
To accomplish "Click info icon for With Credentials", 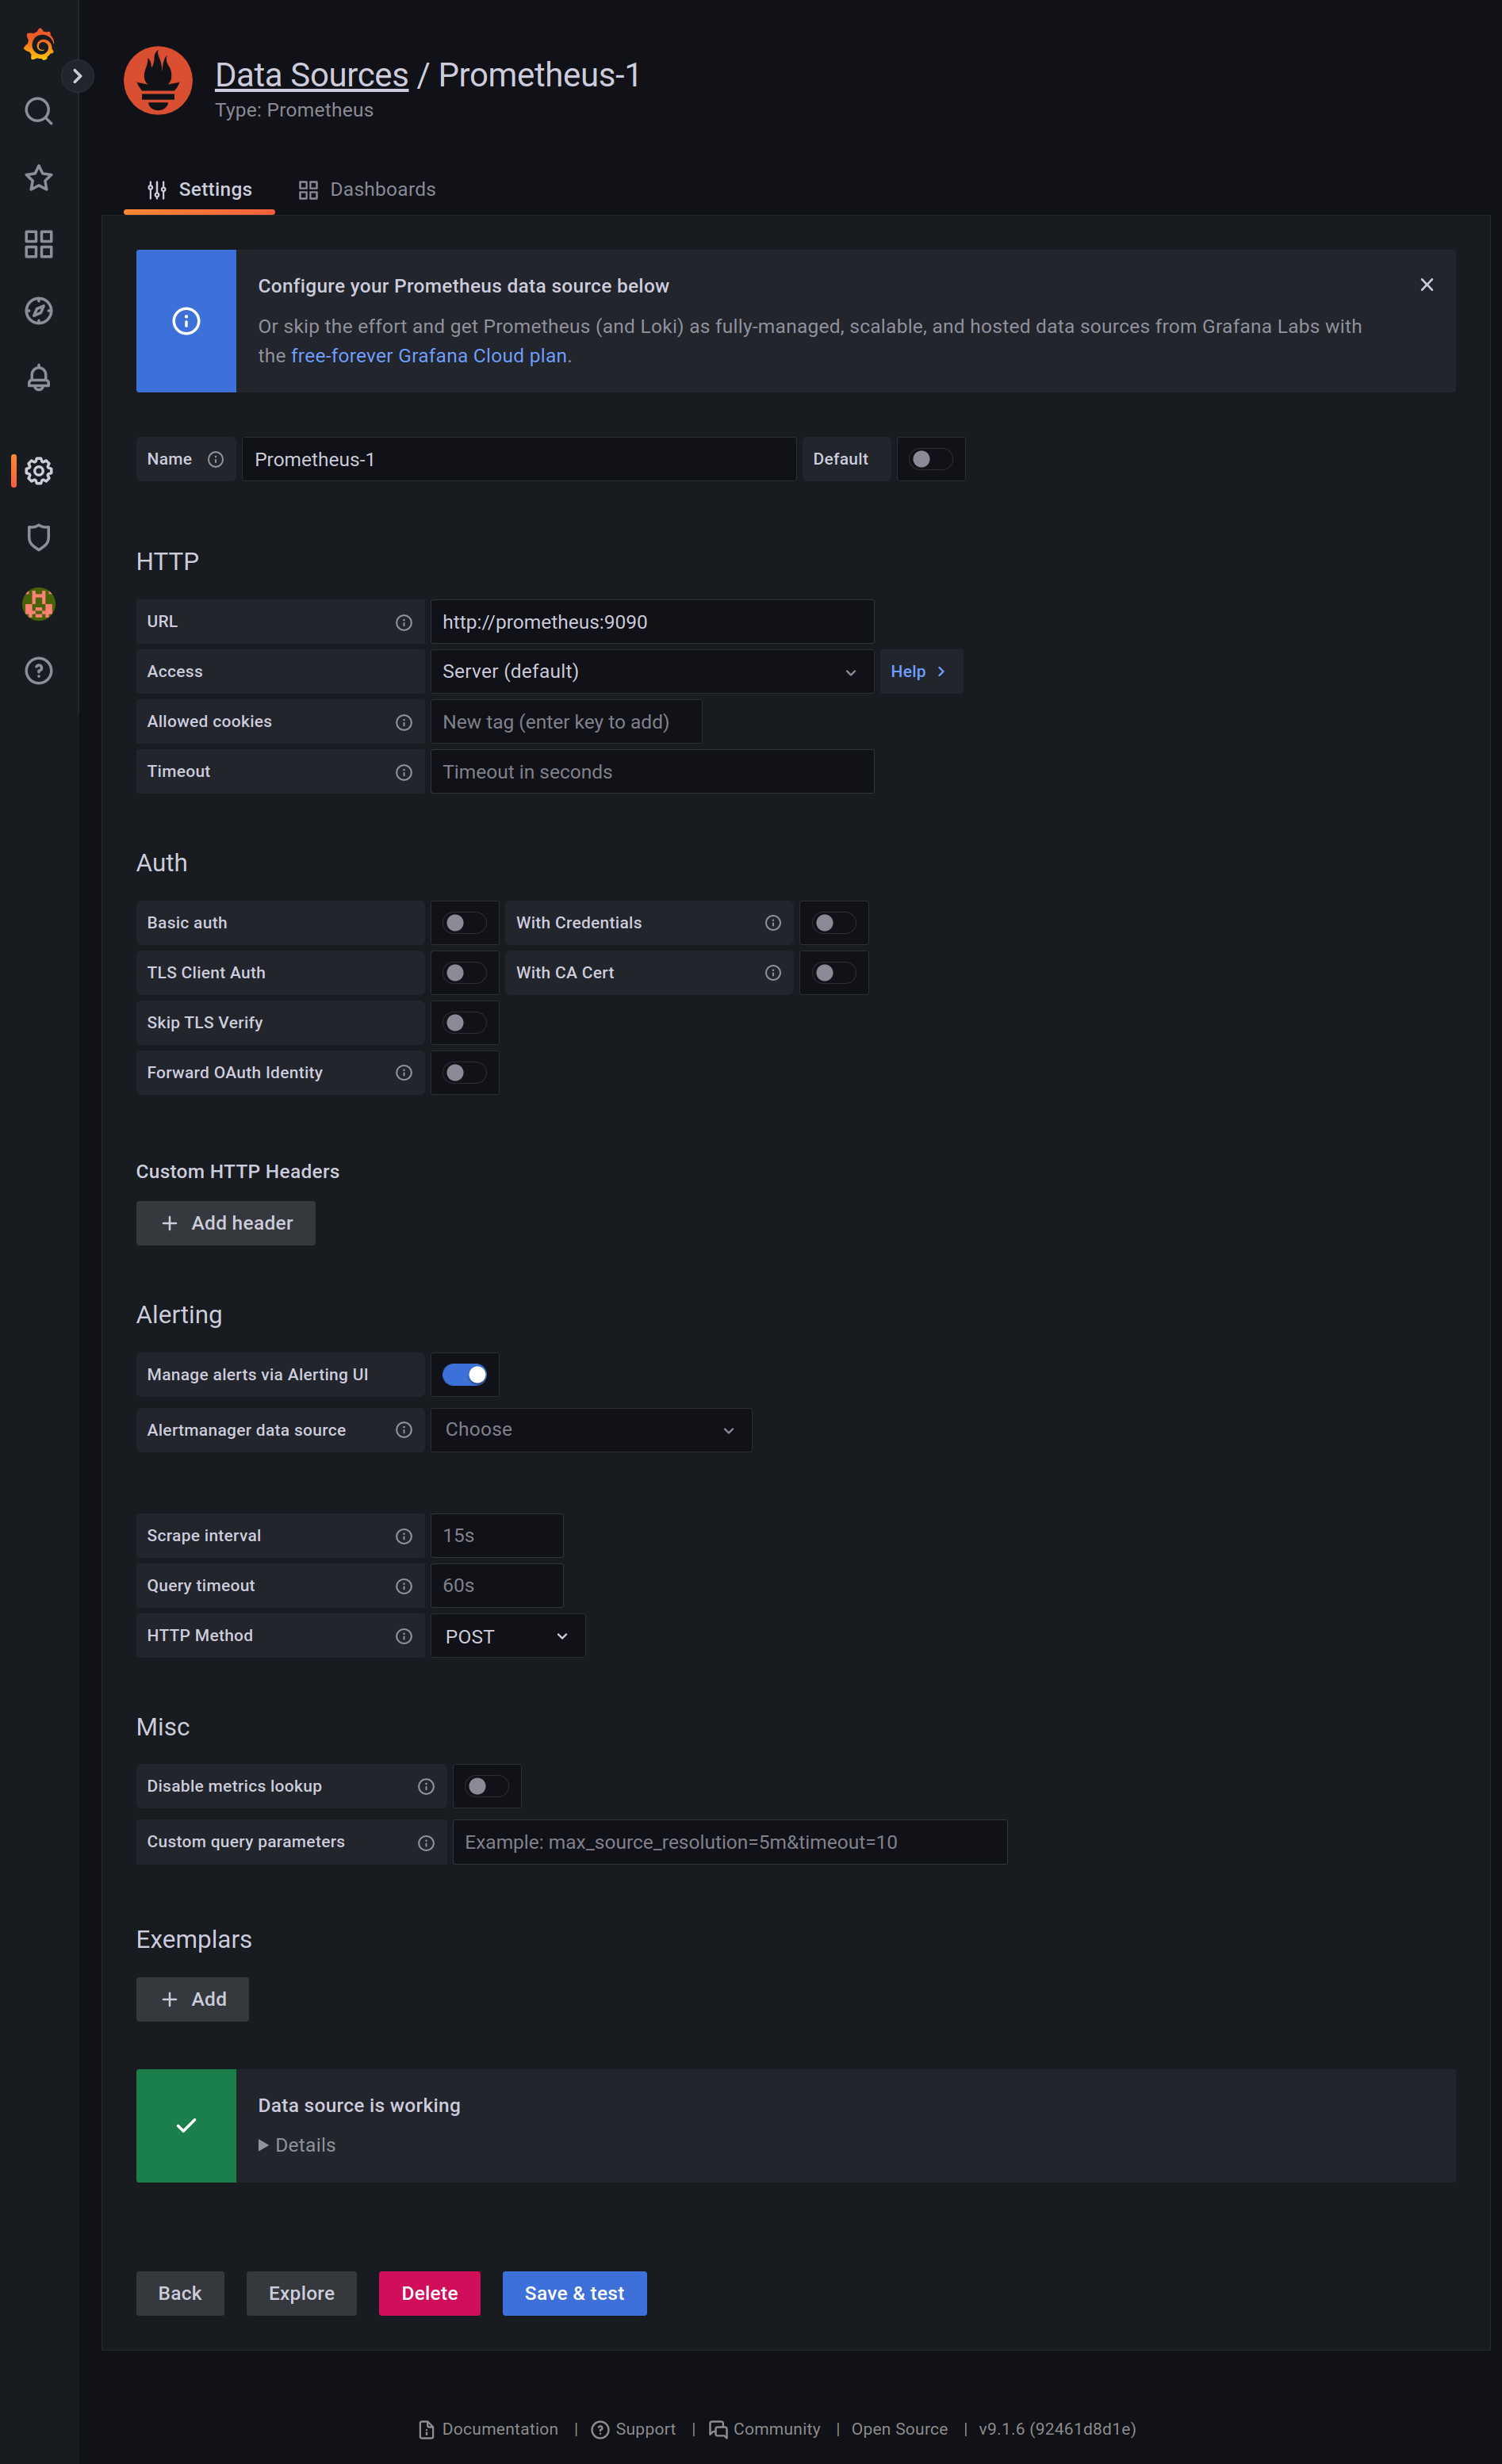I will [773, 923].
